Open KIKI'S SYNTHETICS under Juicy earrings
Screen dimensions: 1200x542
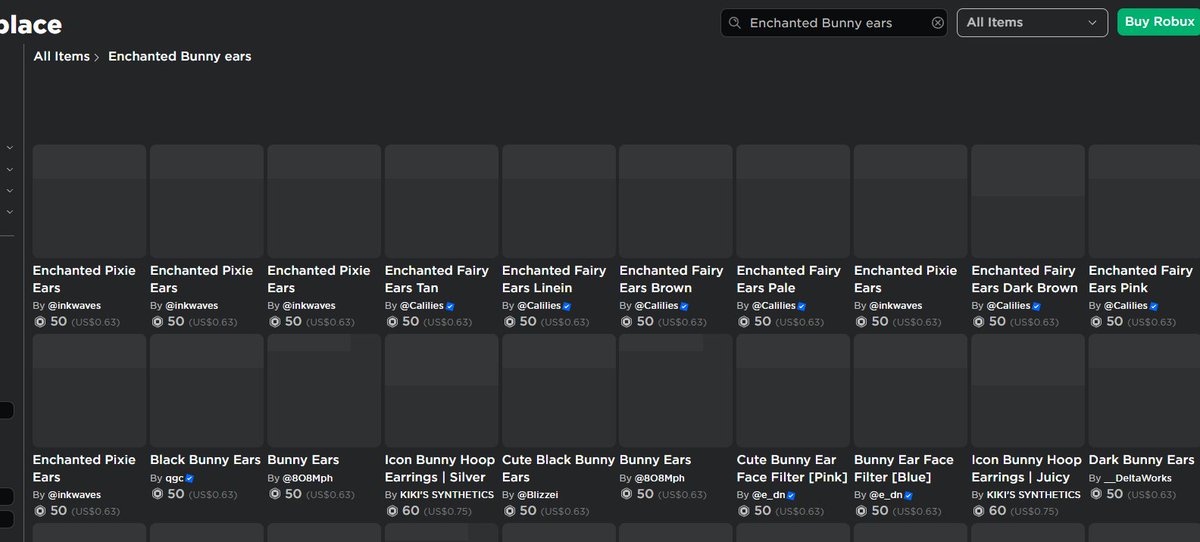click(x=1034, y=495)
